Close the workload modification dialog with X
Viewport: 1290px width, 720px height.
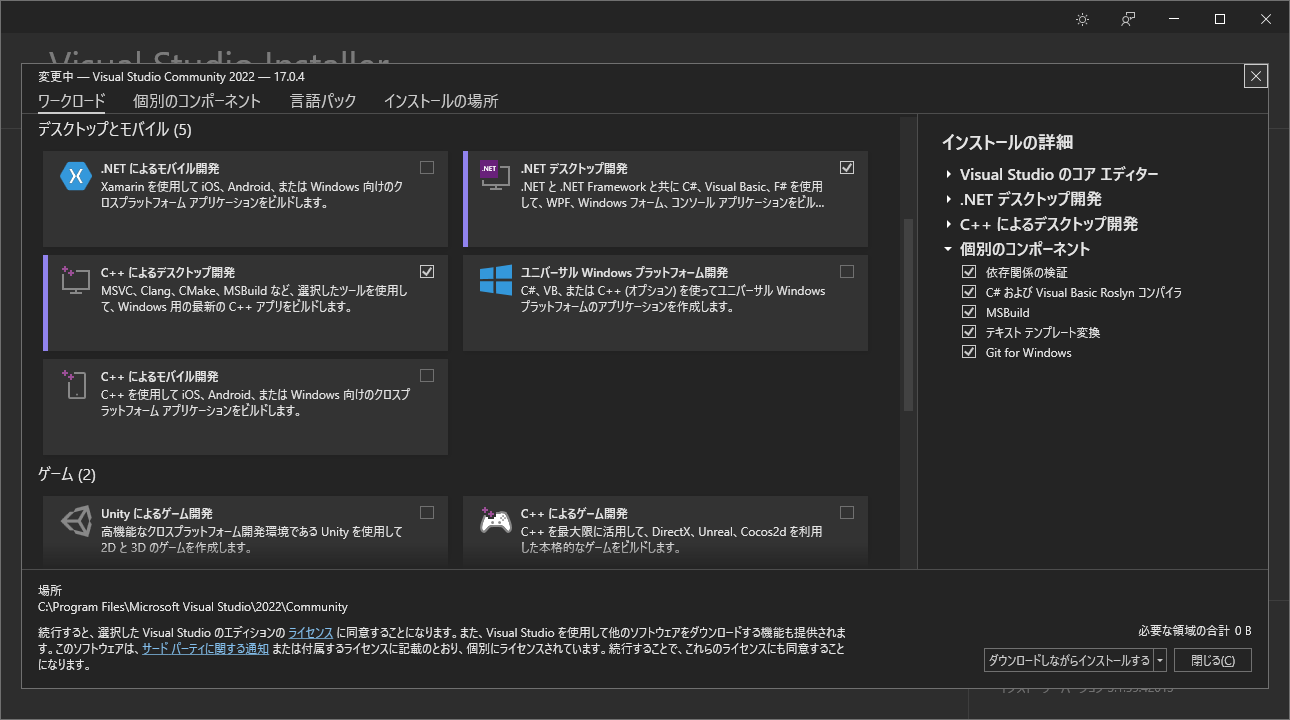coord(1257,76)
